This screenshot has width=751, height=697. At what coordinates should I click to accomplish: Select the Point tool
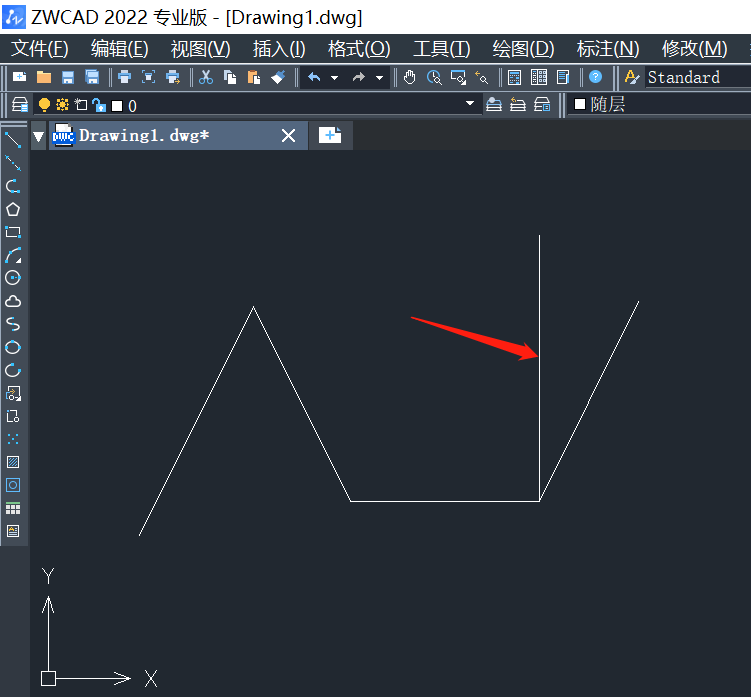click(13, 439)
